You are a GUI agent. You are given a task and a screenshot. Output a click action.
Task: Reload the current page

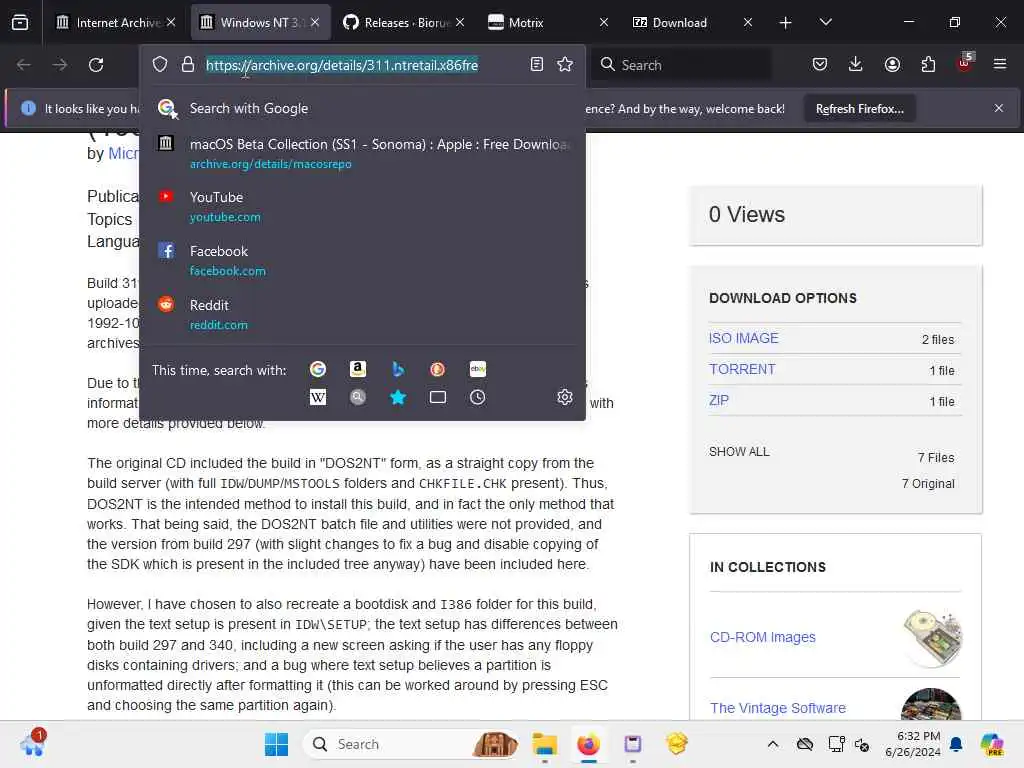tap(96, 65)
